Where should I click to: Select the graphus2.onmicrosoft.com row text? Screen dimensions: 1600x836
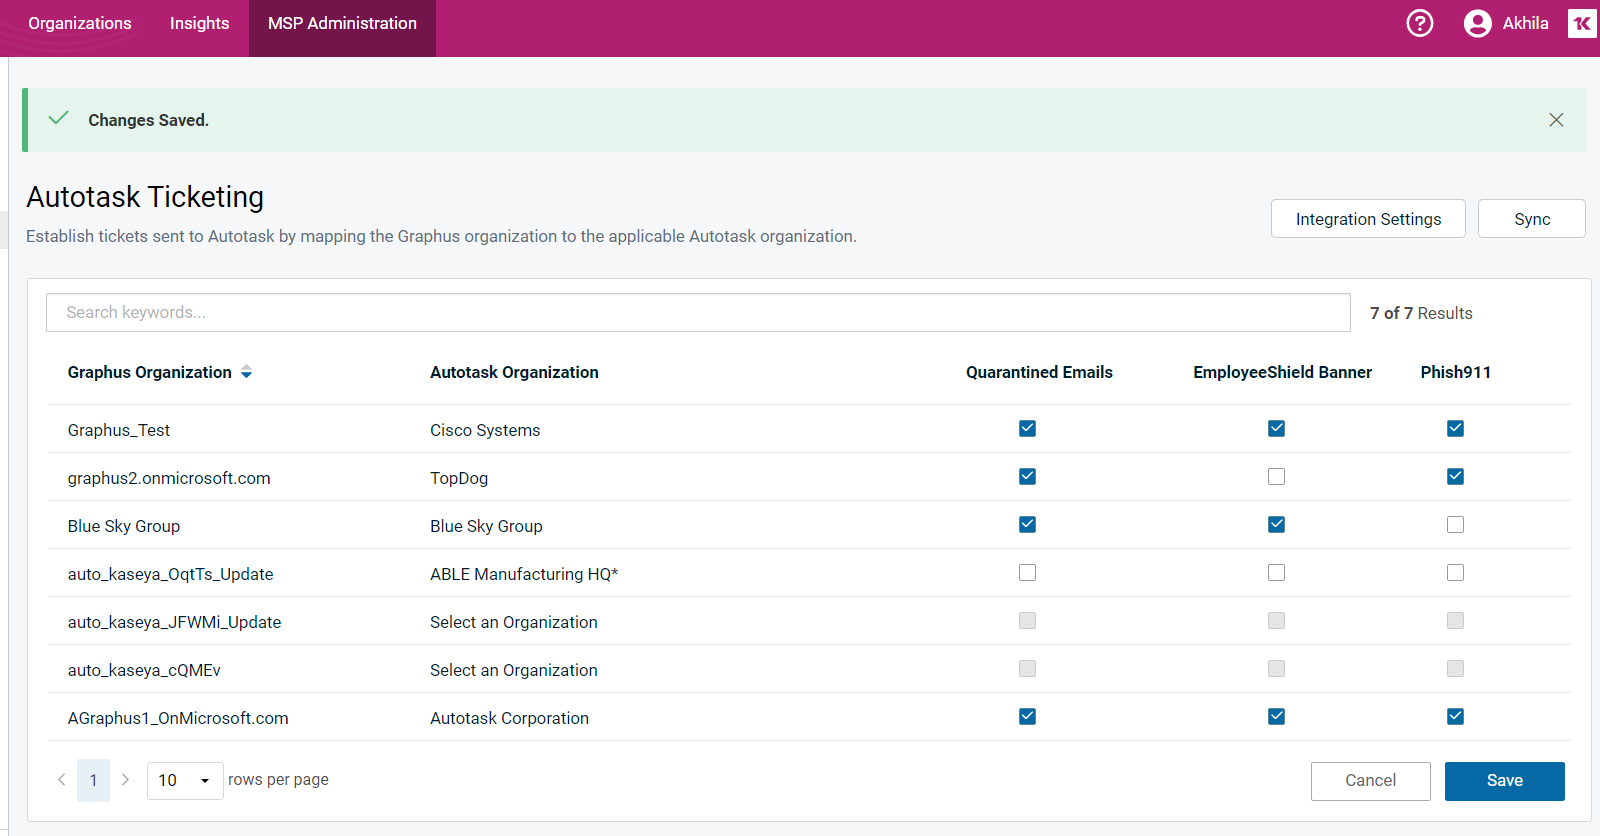coord(169,478)
